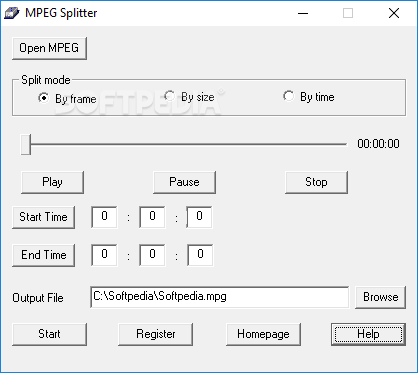418x373 pixels.
Task: Select the By frame split mode
Action: pyautogui.click(x=67, y=99)
